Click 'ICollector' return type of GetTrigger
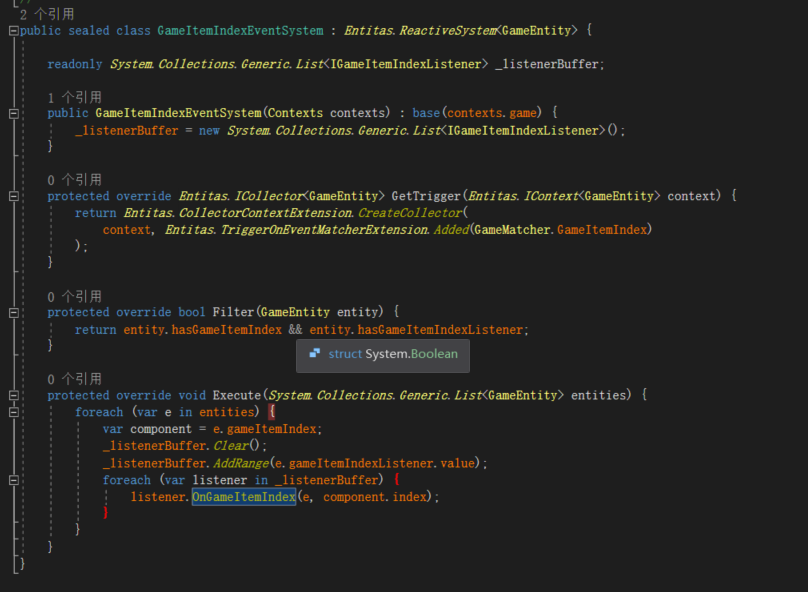 pyautogui.click(x=268, y=196)
